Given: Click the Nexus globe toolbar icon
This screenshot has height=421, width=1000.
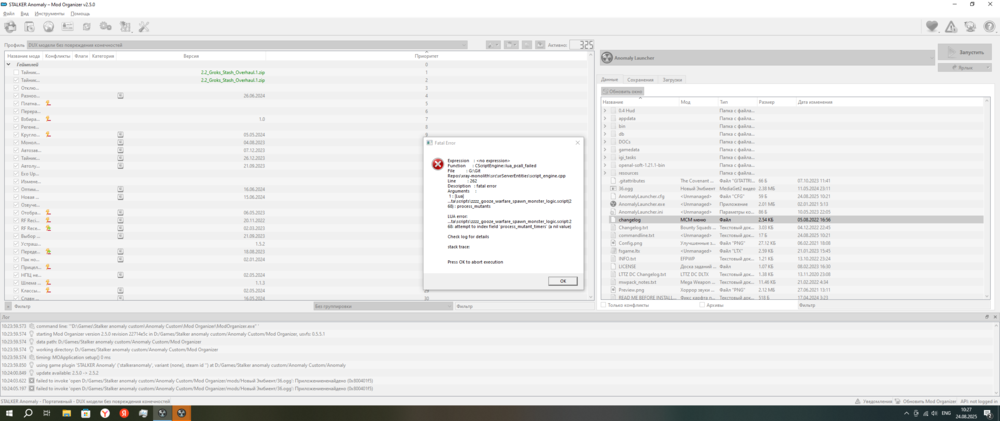Looking at the screenshot, I should point(48,27).
